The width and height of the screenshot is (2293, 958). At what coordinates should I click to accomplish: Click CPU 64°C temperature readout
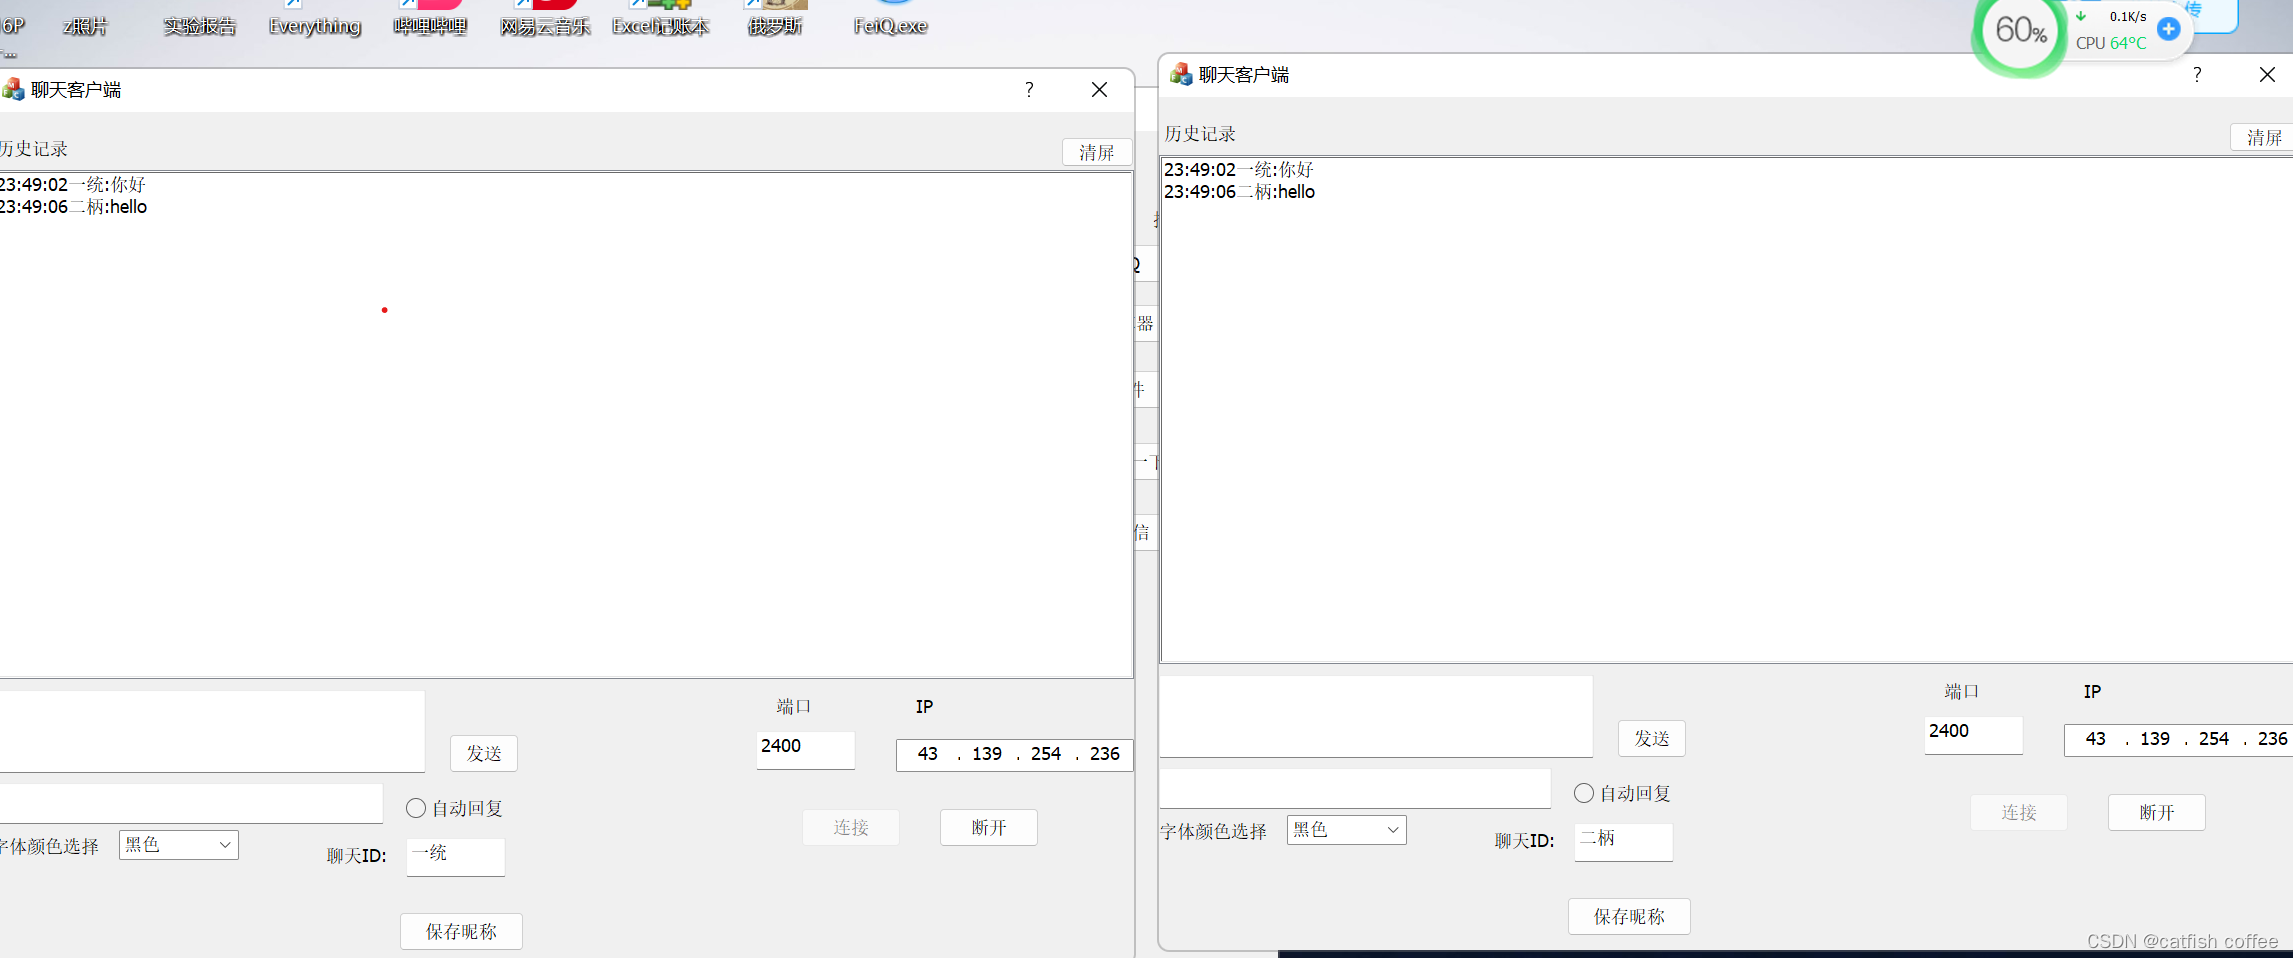tap(2111, 43)
